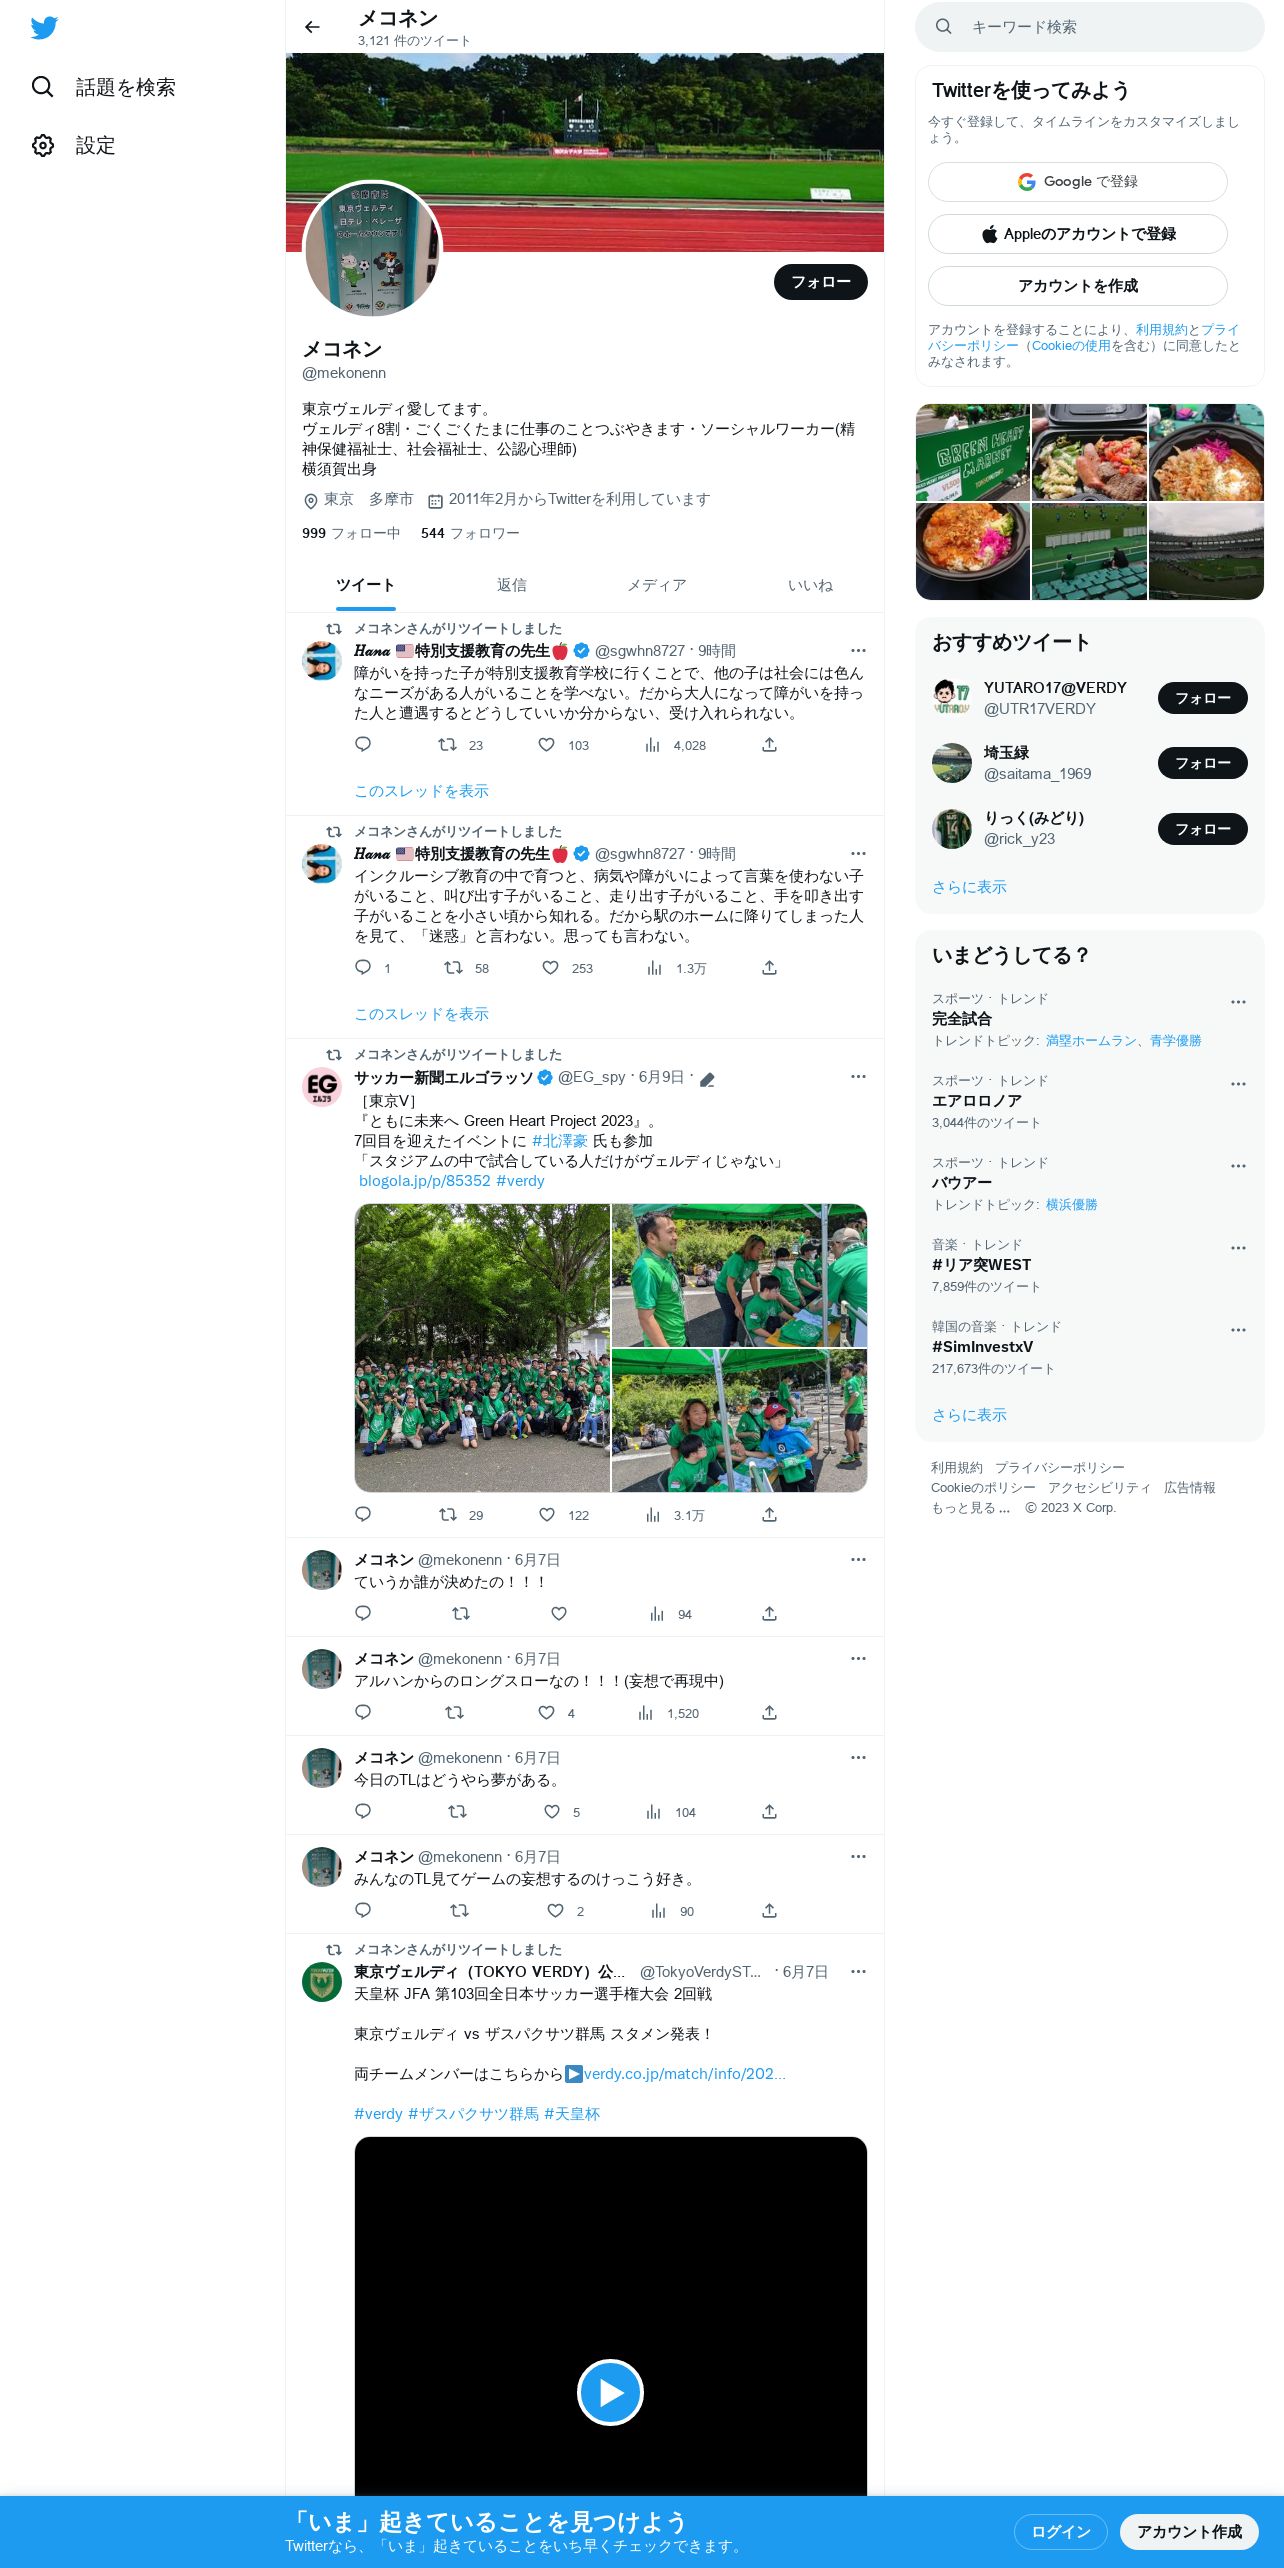Open more menu on ていうか誰が決めたの tweet
Screen dimensions: 1284x2568
pyautogui.click(x=858, y=1560)
